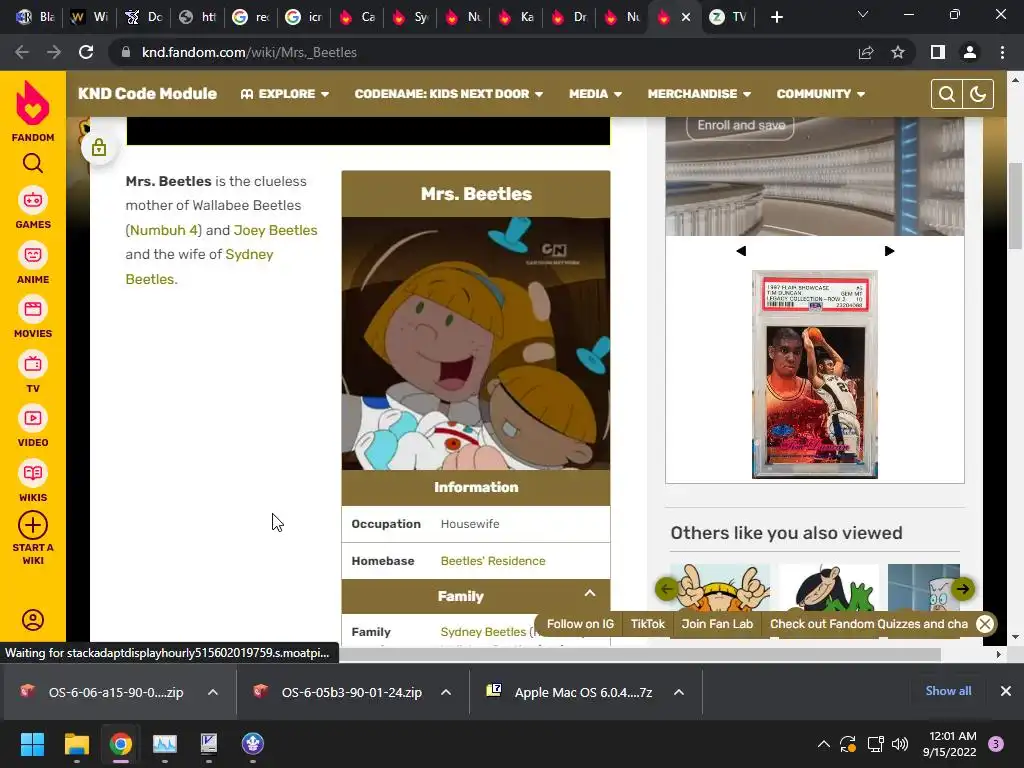Close the downloads bar
Viewport: 1024px width, 768px height.
point(1006,691)
